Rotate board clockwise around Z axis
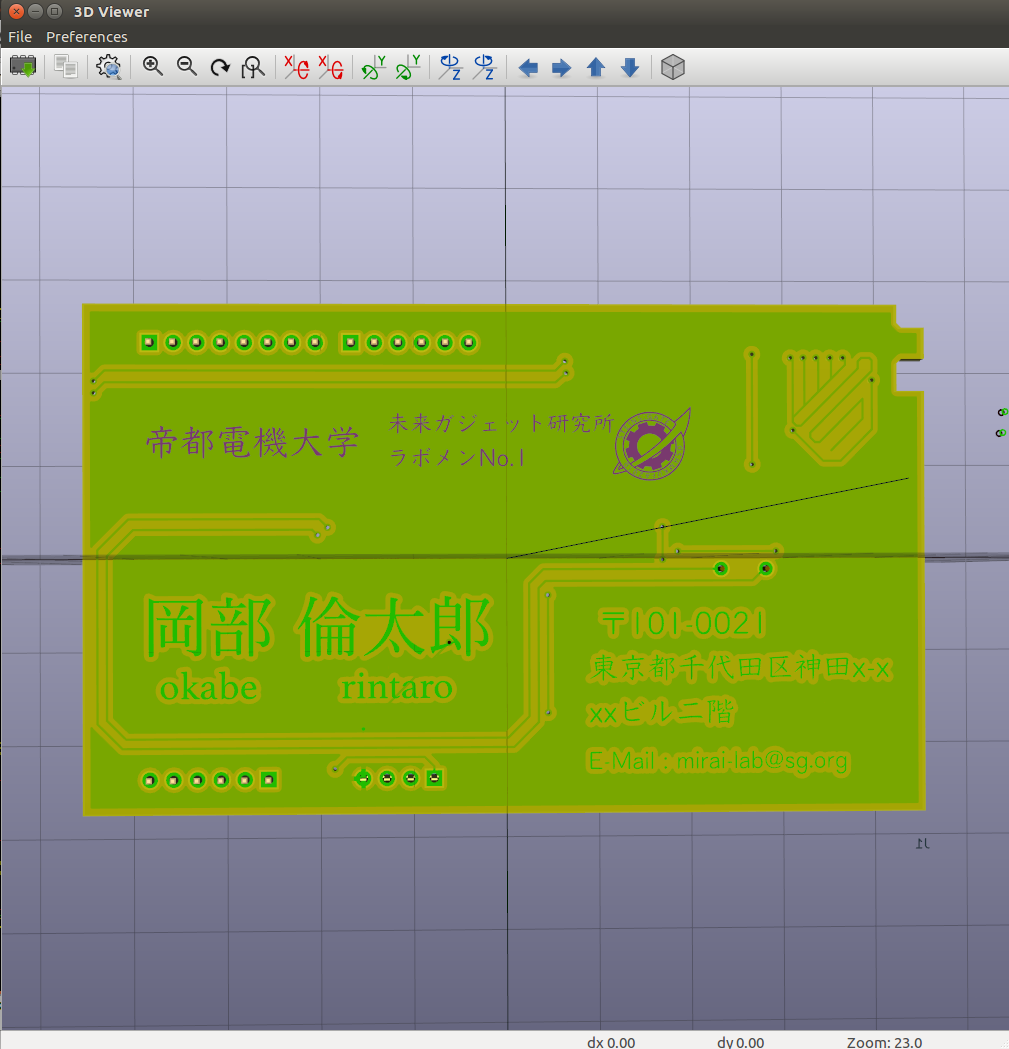Viewport: 1009px width, 1049px height. [x=450, y=67]
